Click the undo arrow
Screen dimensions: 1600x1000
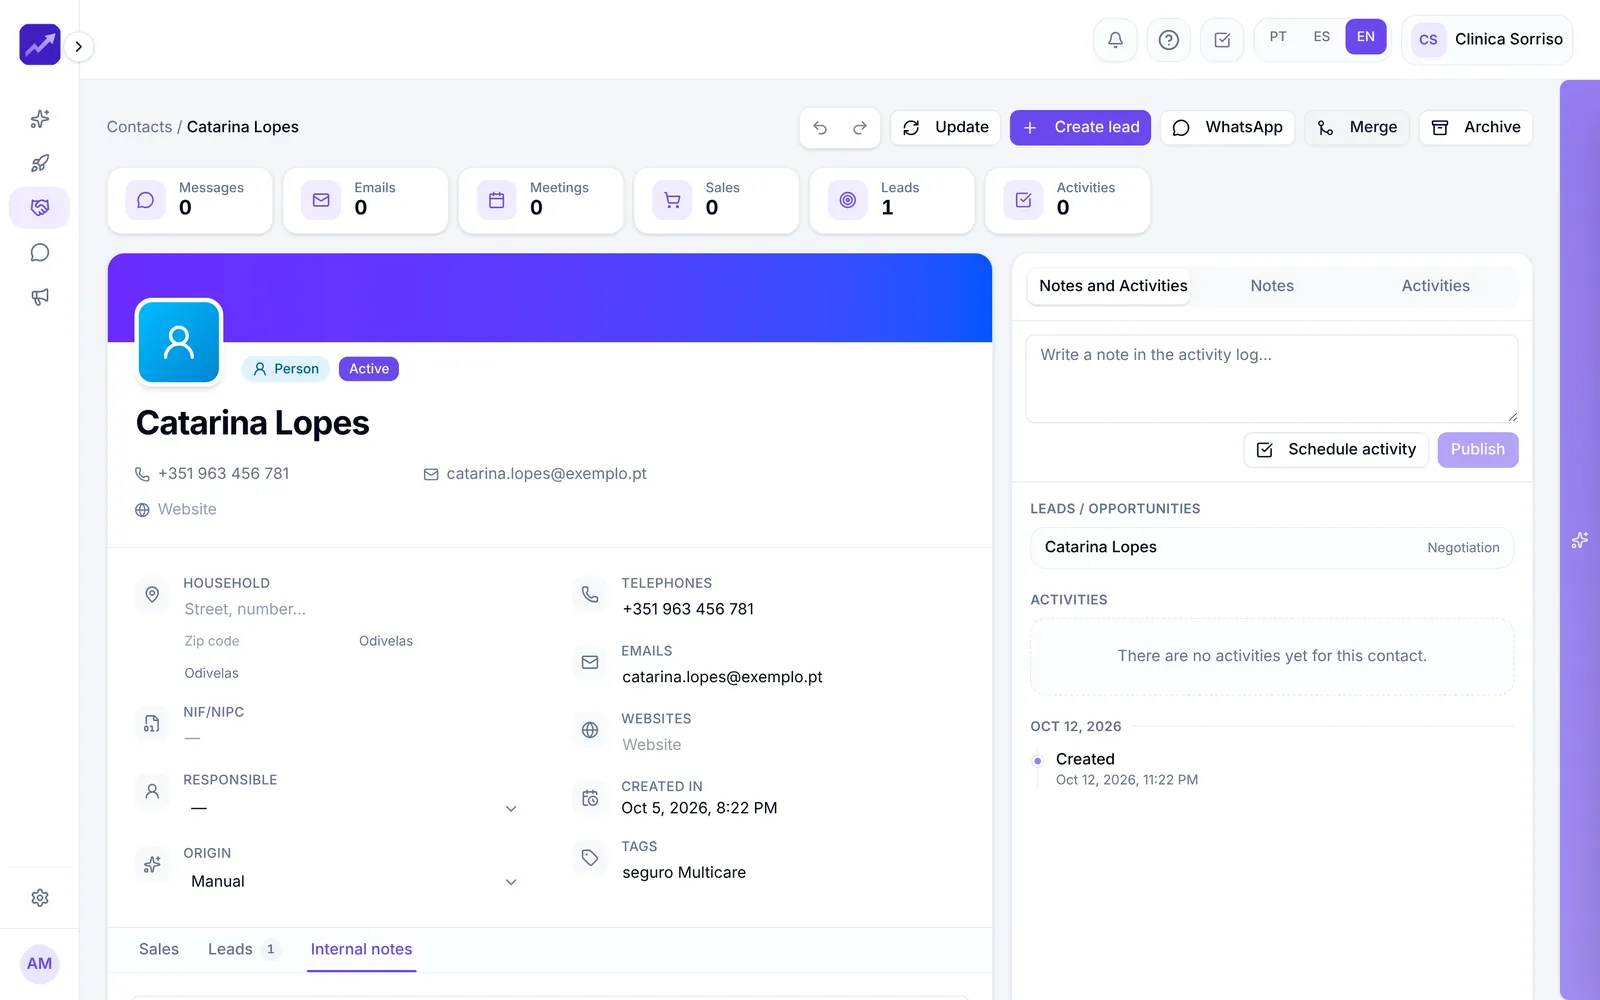coord(820,128)
